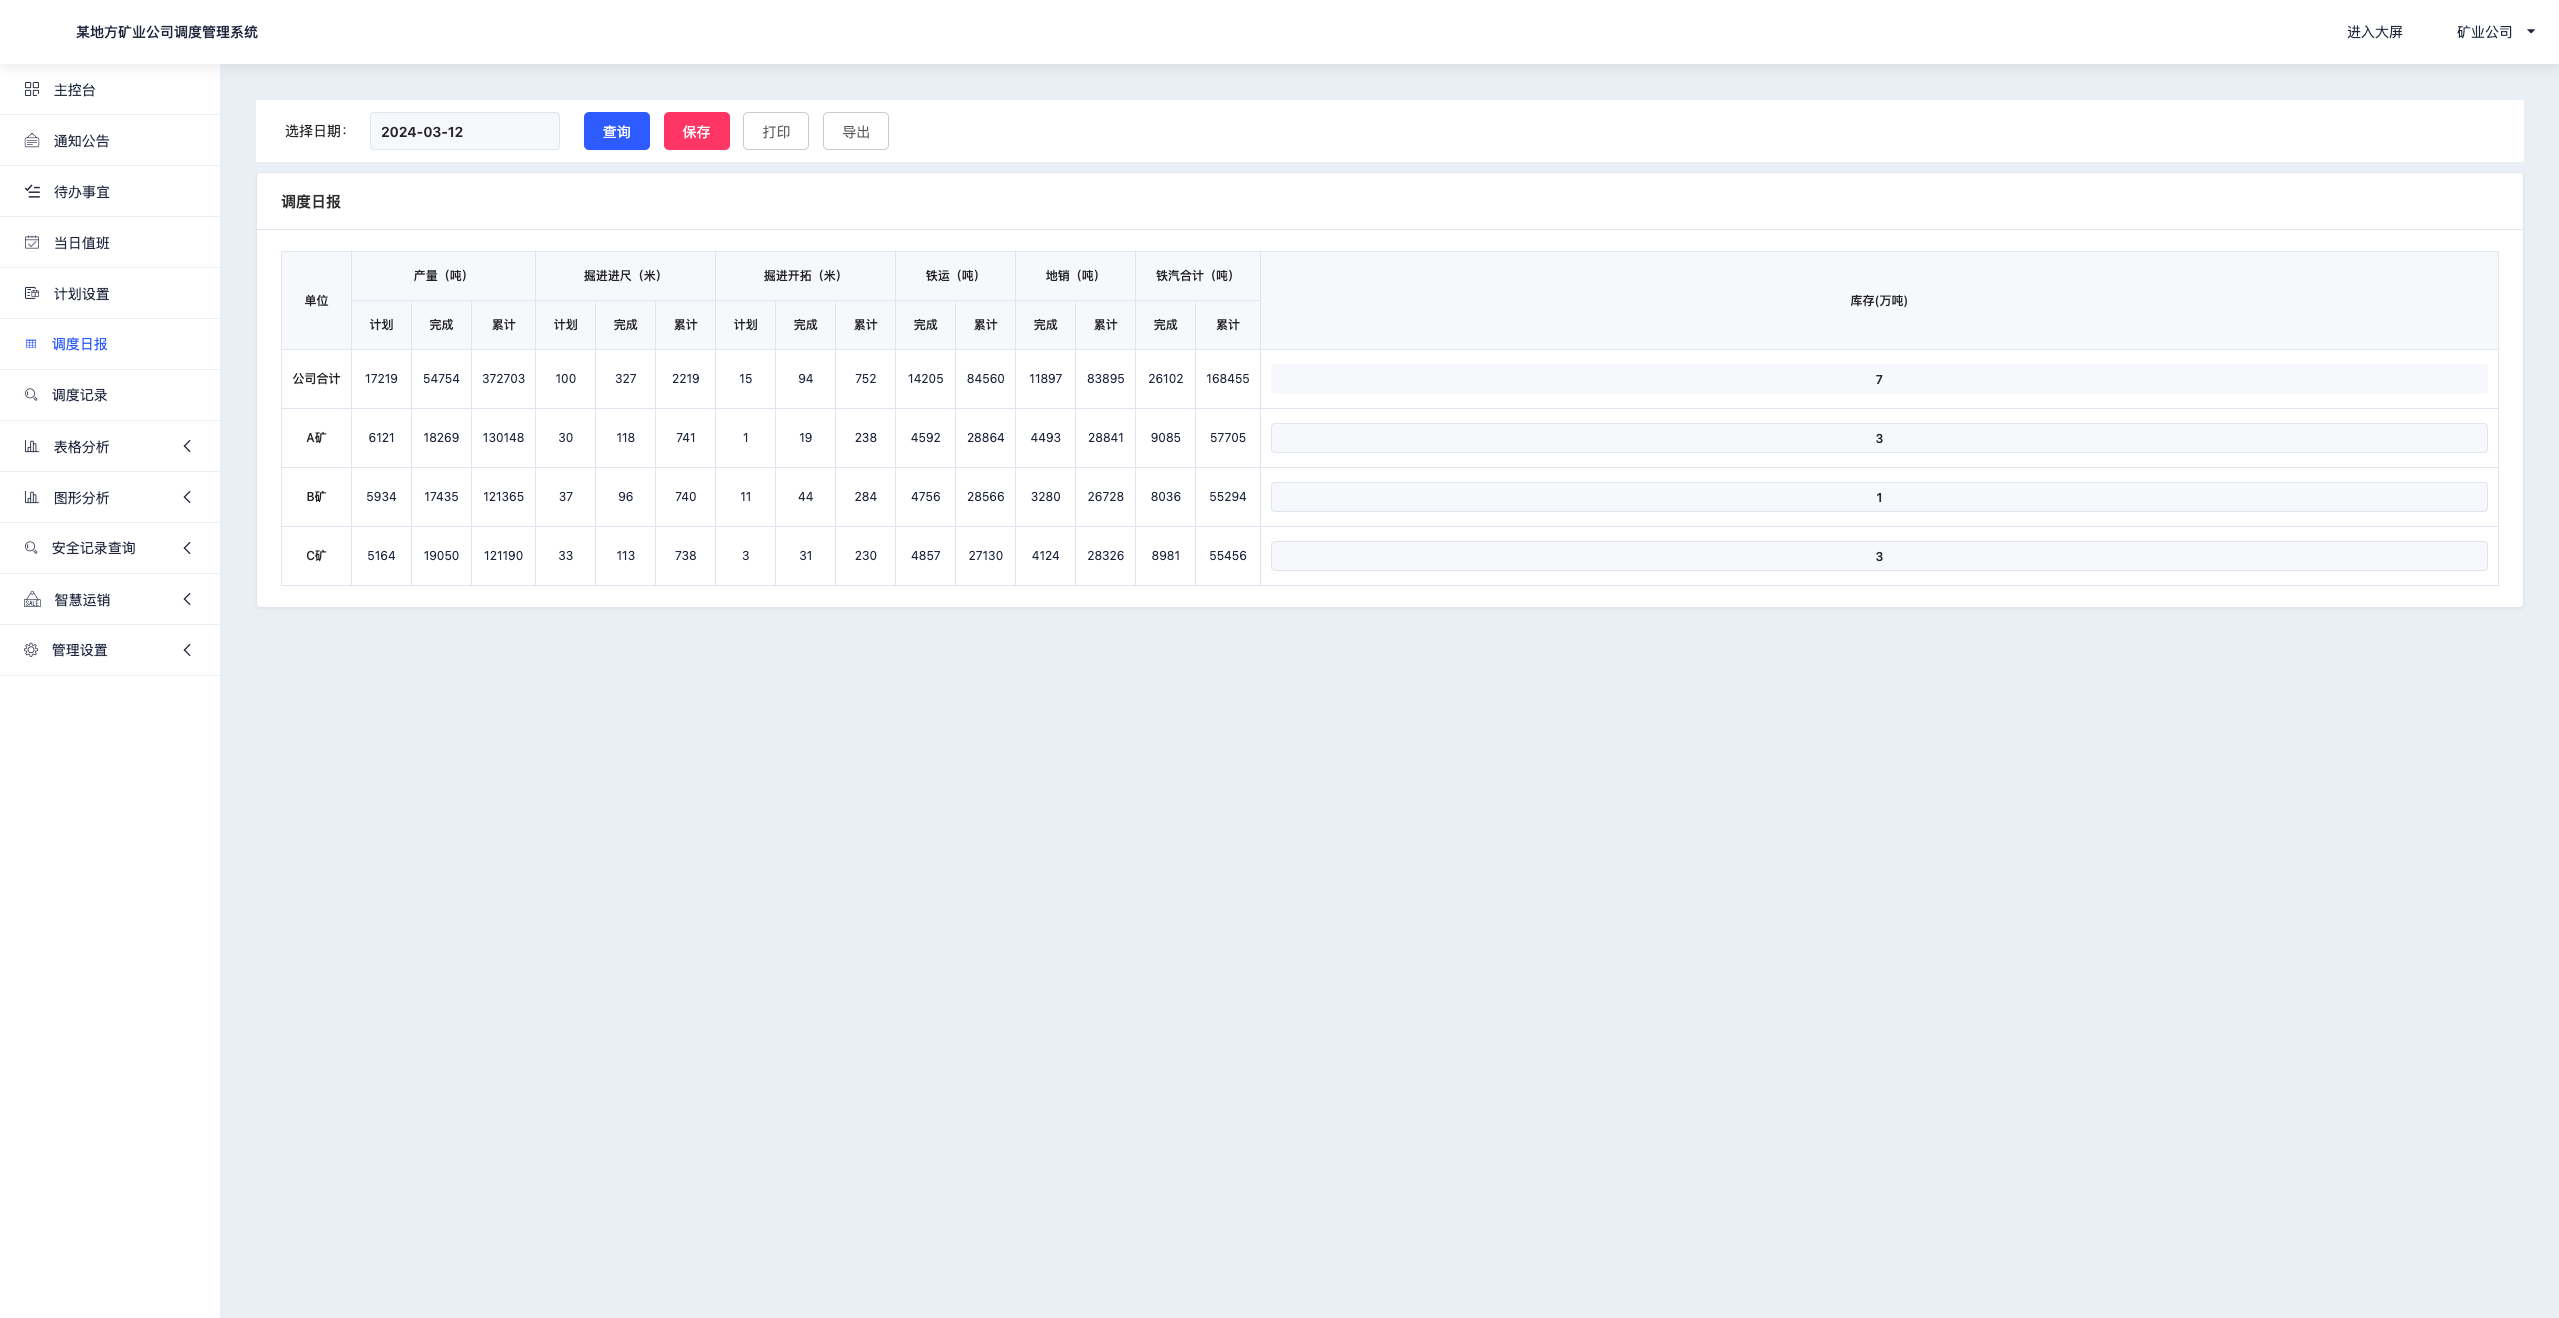Image resolution: width=2559 pixels, height=1318 pixels.
Task: Open 计划设置 from the sidebar
Action: pyautogui.click(x=110, y=294)
